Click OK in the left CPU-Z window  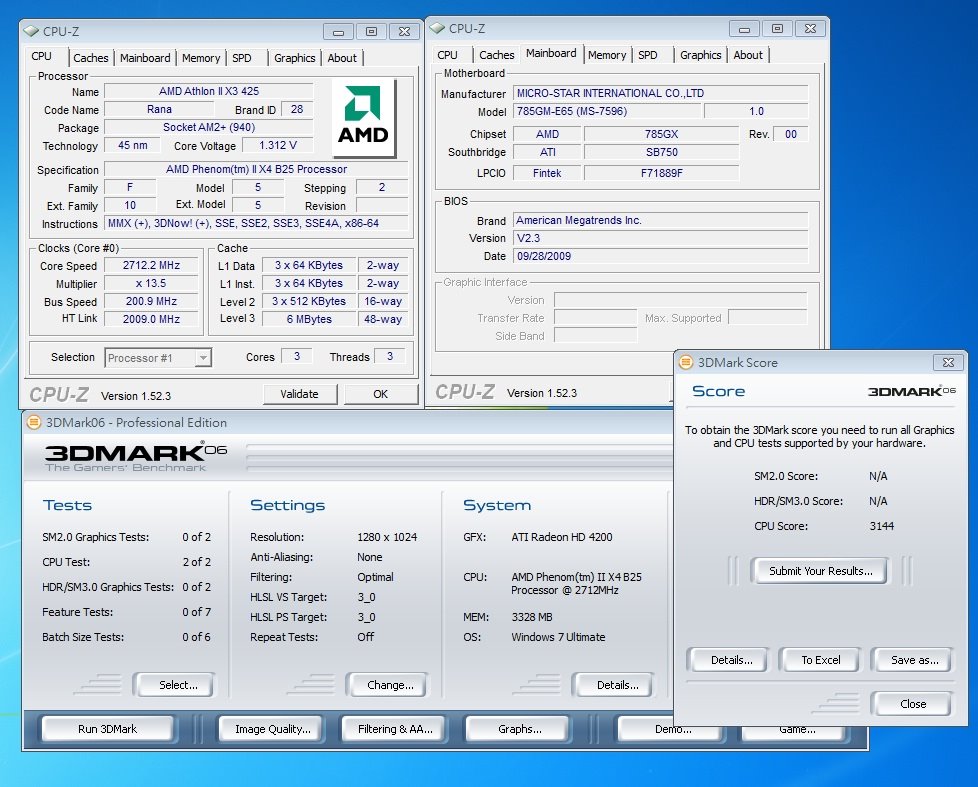(x=380, y=394)
